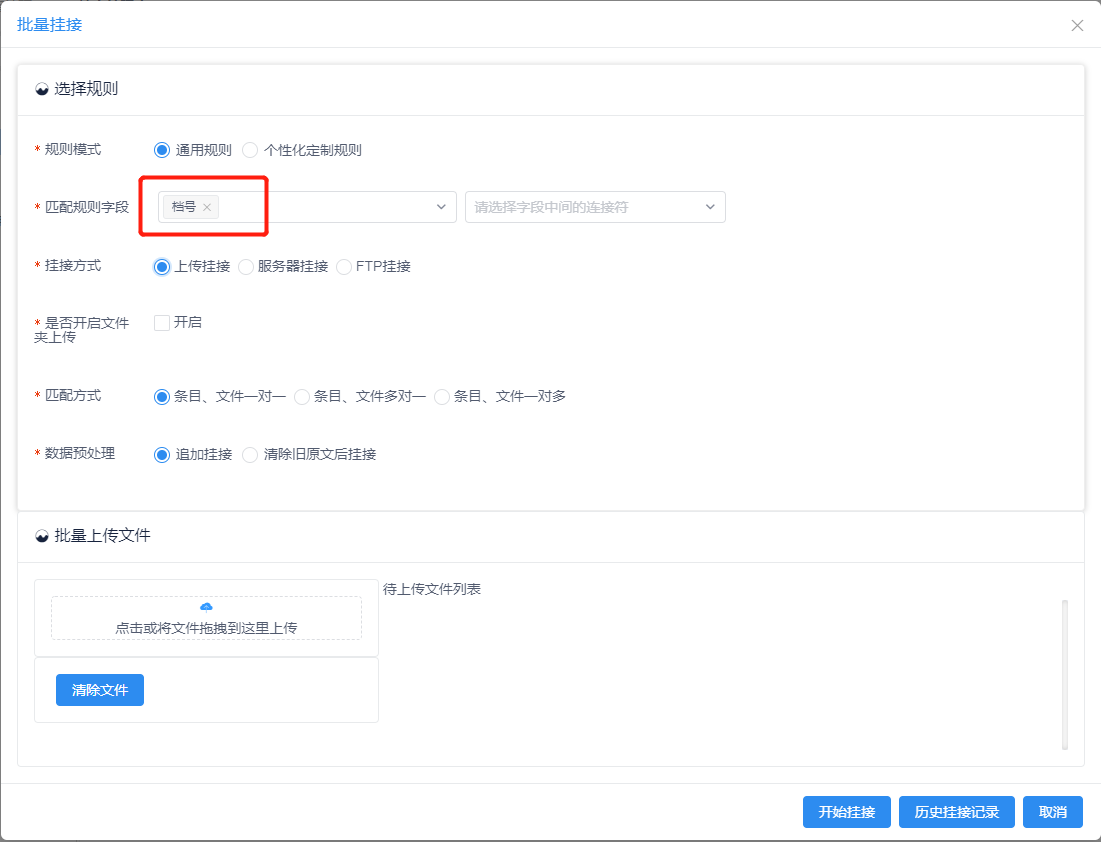This screenshot has width=1101, height=842.
Task: Select the 个性化定制规则 radio option
Action: (251, 150)
